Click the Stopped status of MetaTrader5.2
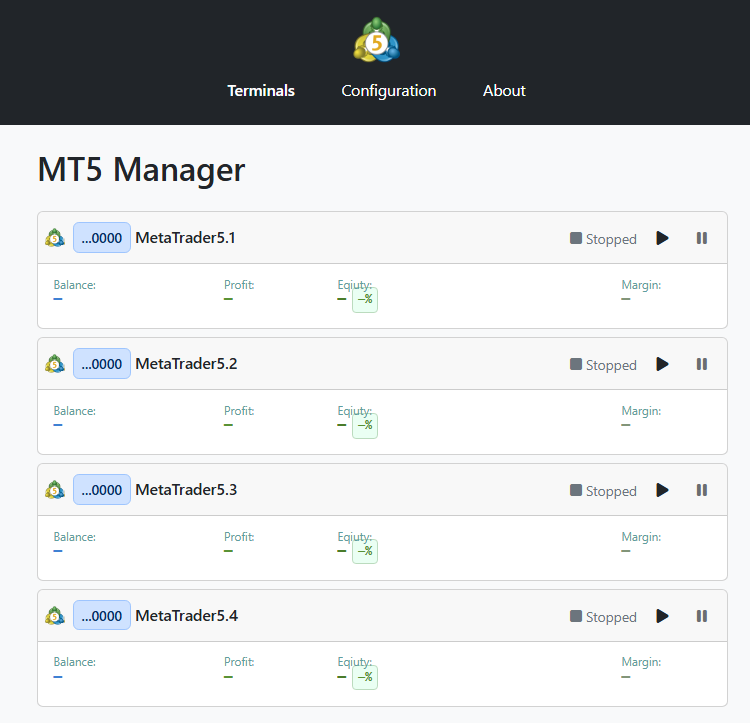 coord(603,365)
